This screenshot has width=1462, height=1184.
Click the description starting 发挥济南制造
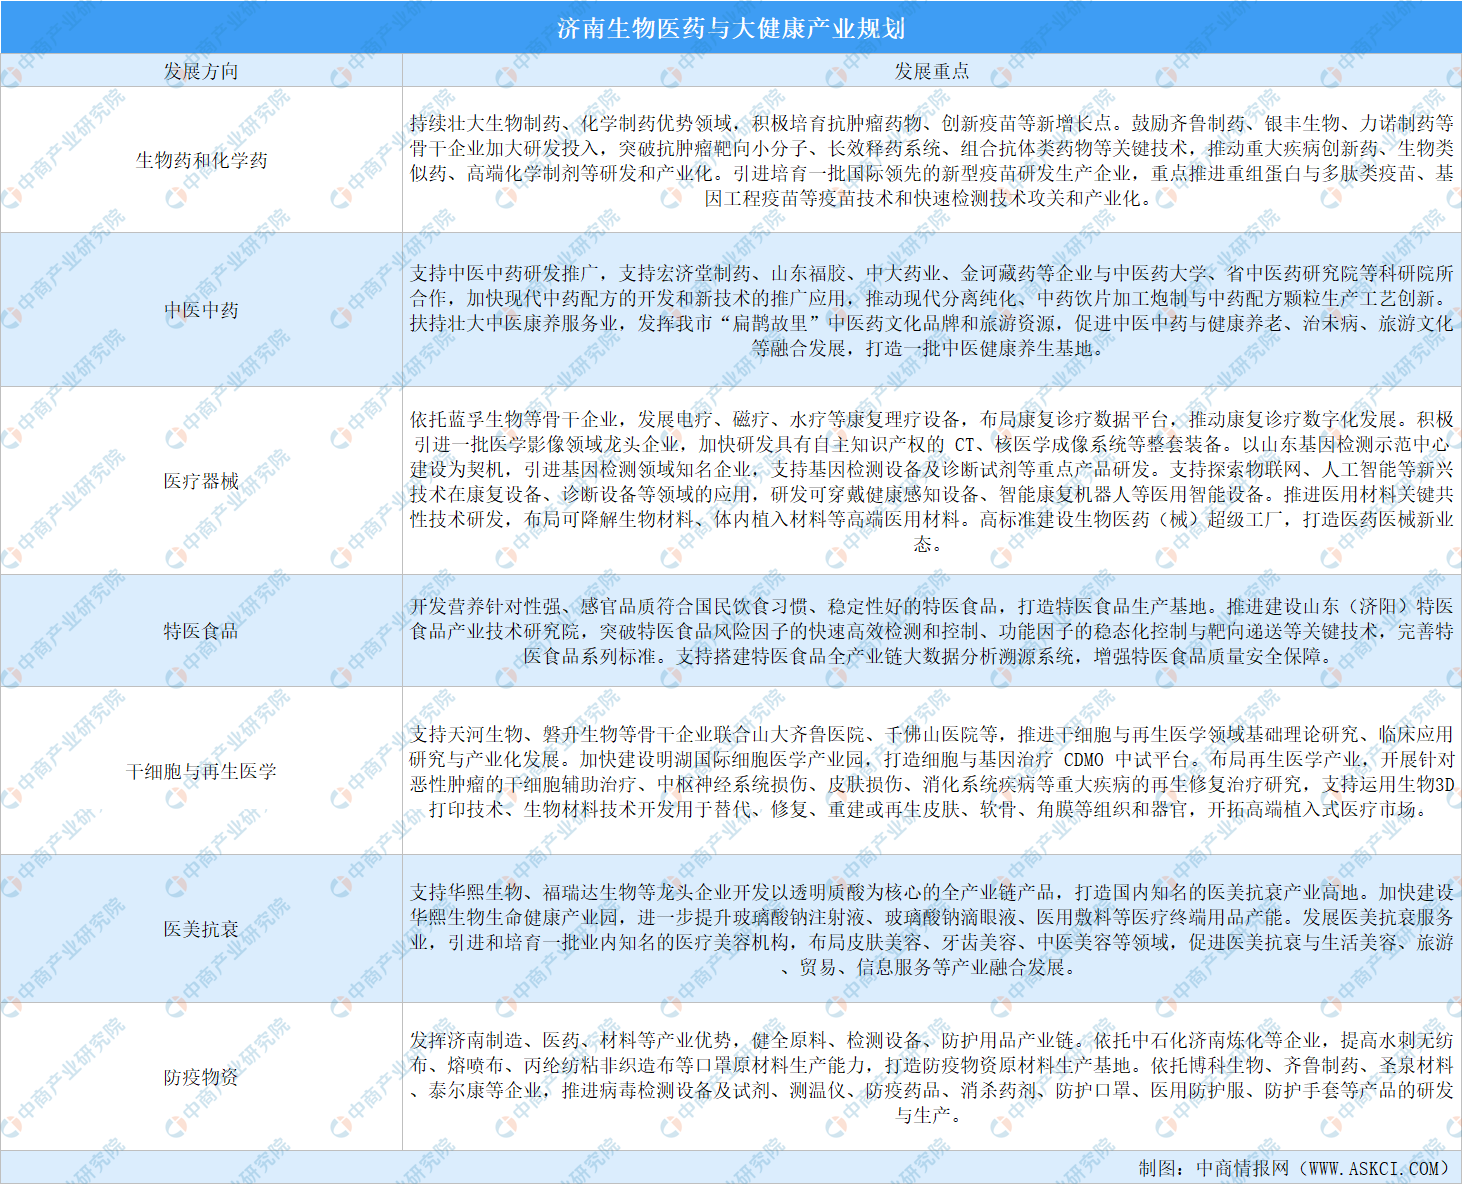click(x=931, y=1077)
